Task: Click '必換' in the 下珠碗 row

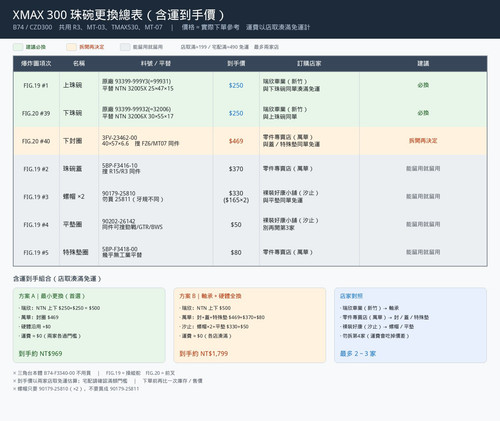Action: [x=423, y=113]
